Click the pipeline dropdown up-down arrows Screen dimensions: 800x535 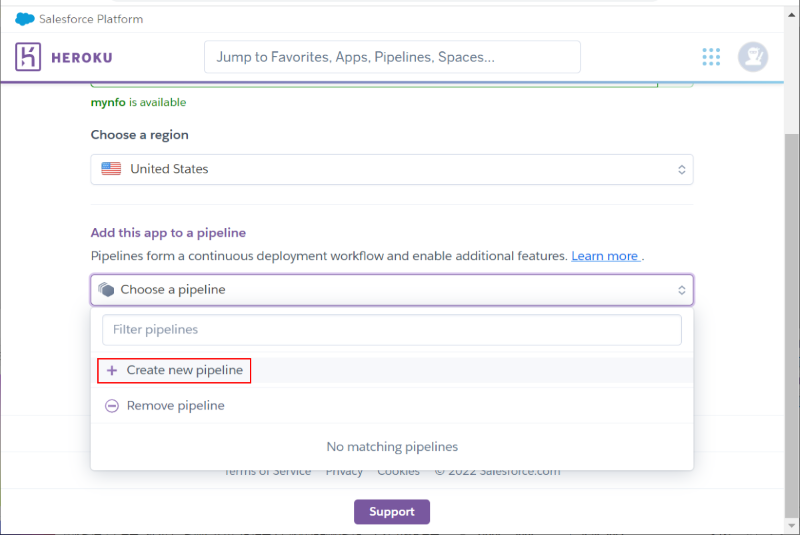682,290
